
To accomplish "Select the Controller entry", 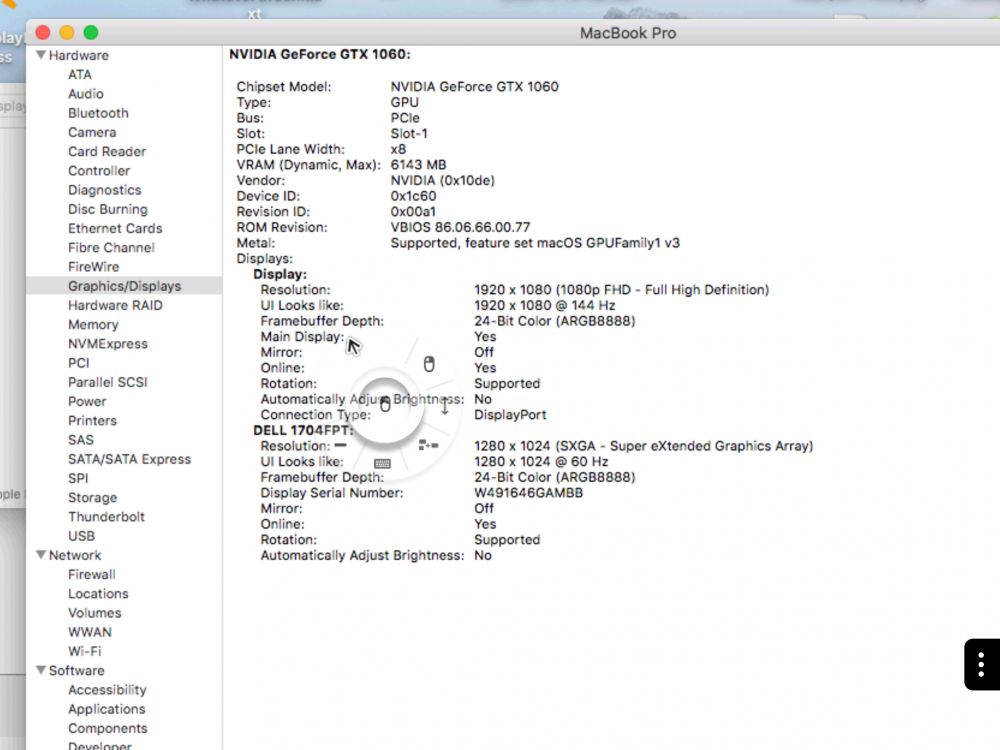I will point(99,170).
